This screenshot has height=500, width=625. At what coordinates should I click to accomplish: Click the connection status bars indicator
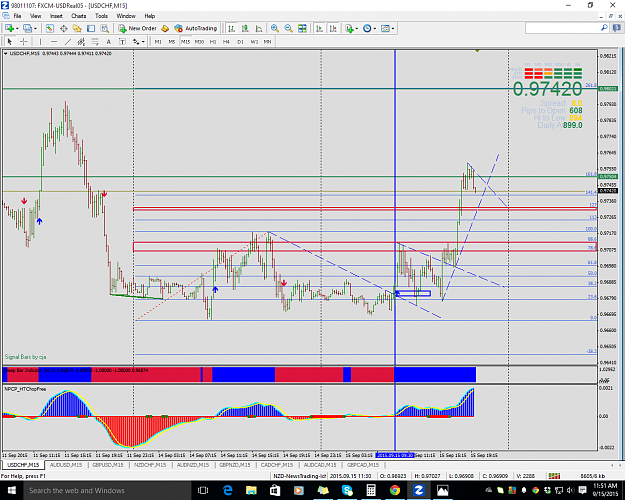(554, 476)
